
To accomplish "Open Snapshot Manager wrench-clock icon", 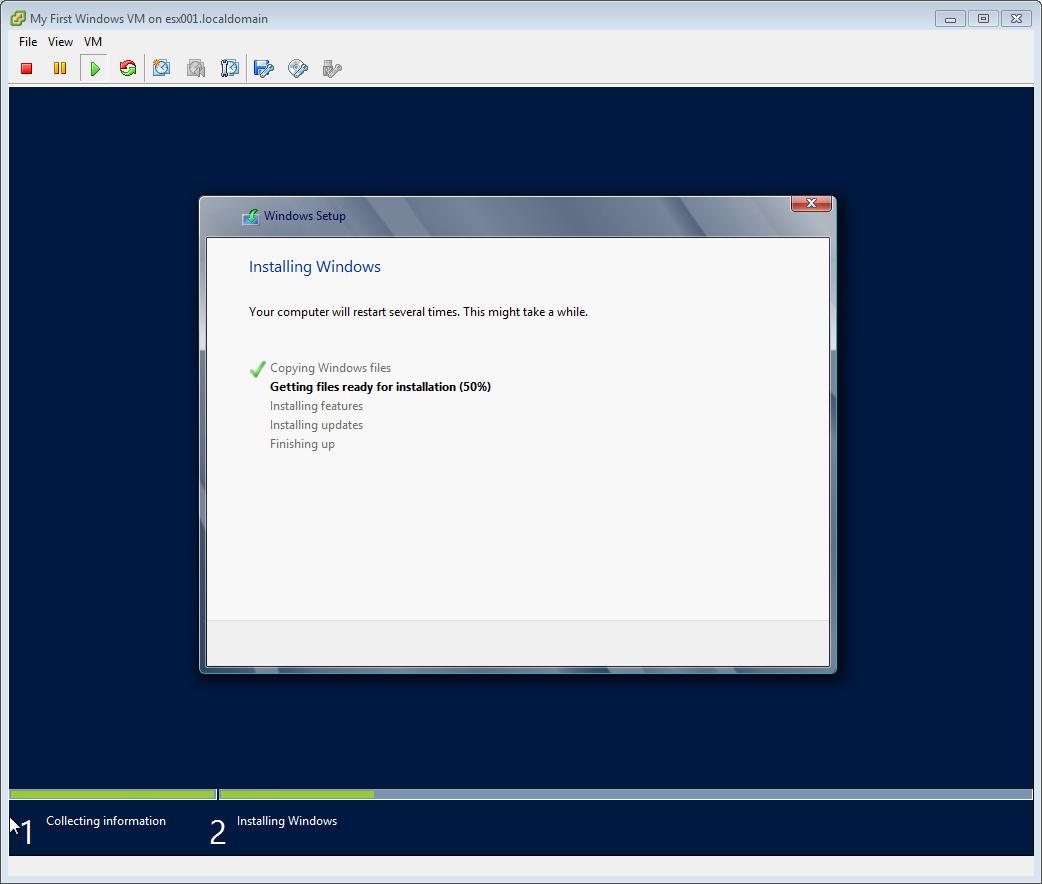I will click(x=230, y=68).
